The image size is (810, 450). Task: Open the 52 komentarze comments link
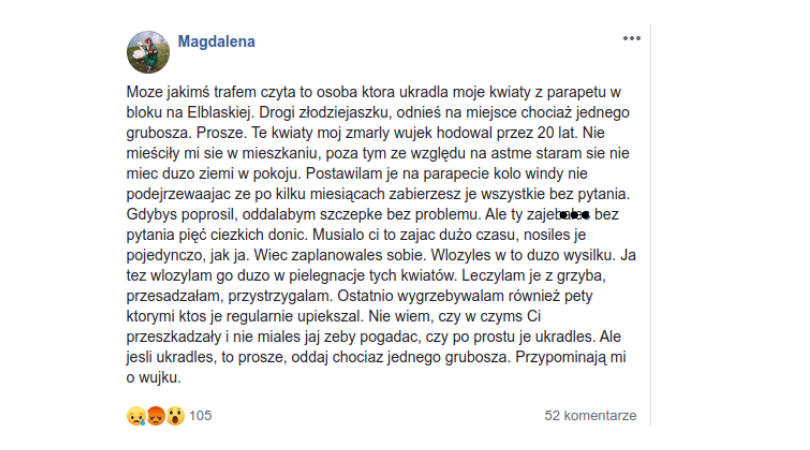click(x=590, y=416)
